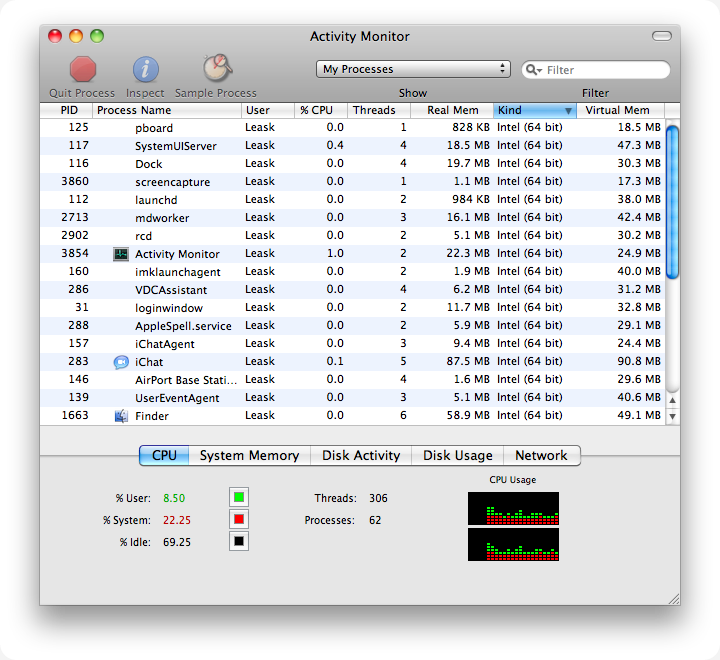720x660 pixels.
Task: Click the scrollbar up arrow
Action: (672, 401)
